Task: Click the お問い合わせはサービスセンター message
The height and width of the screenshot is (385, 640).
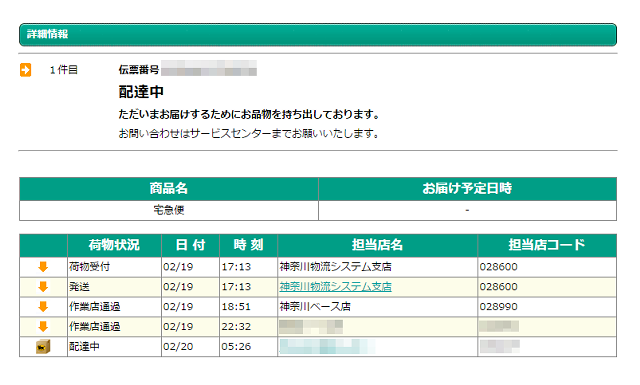Action: click(249, 134)
